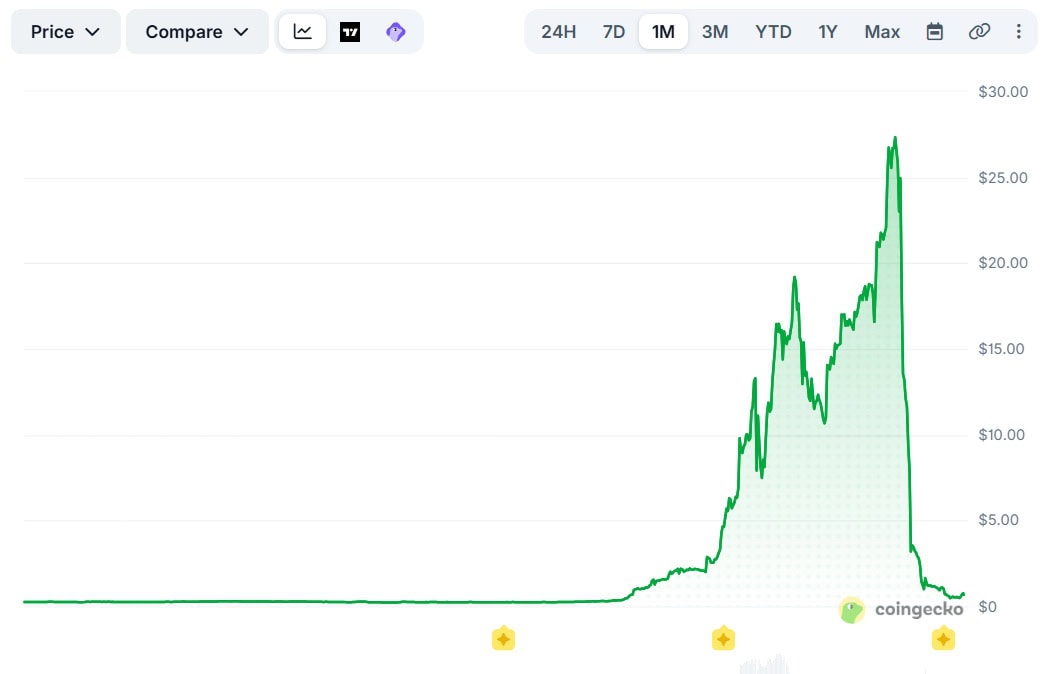Show the YTD time range

point(773,32)
